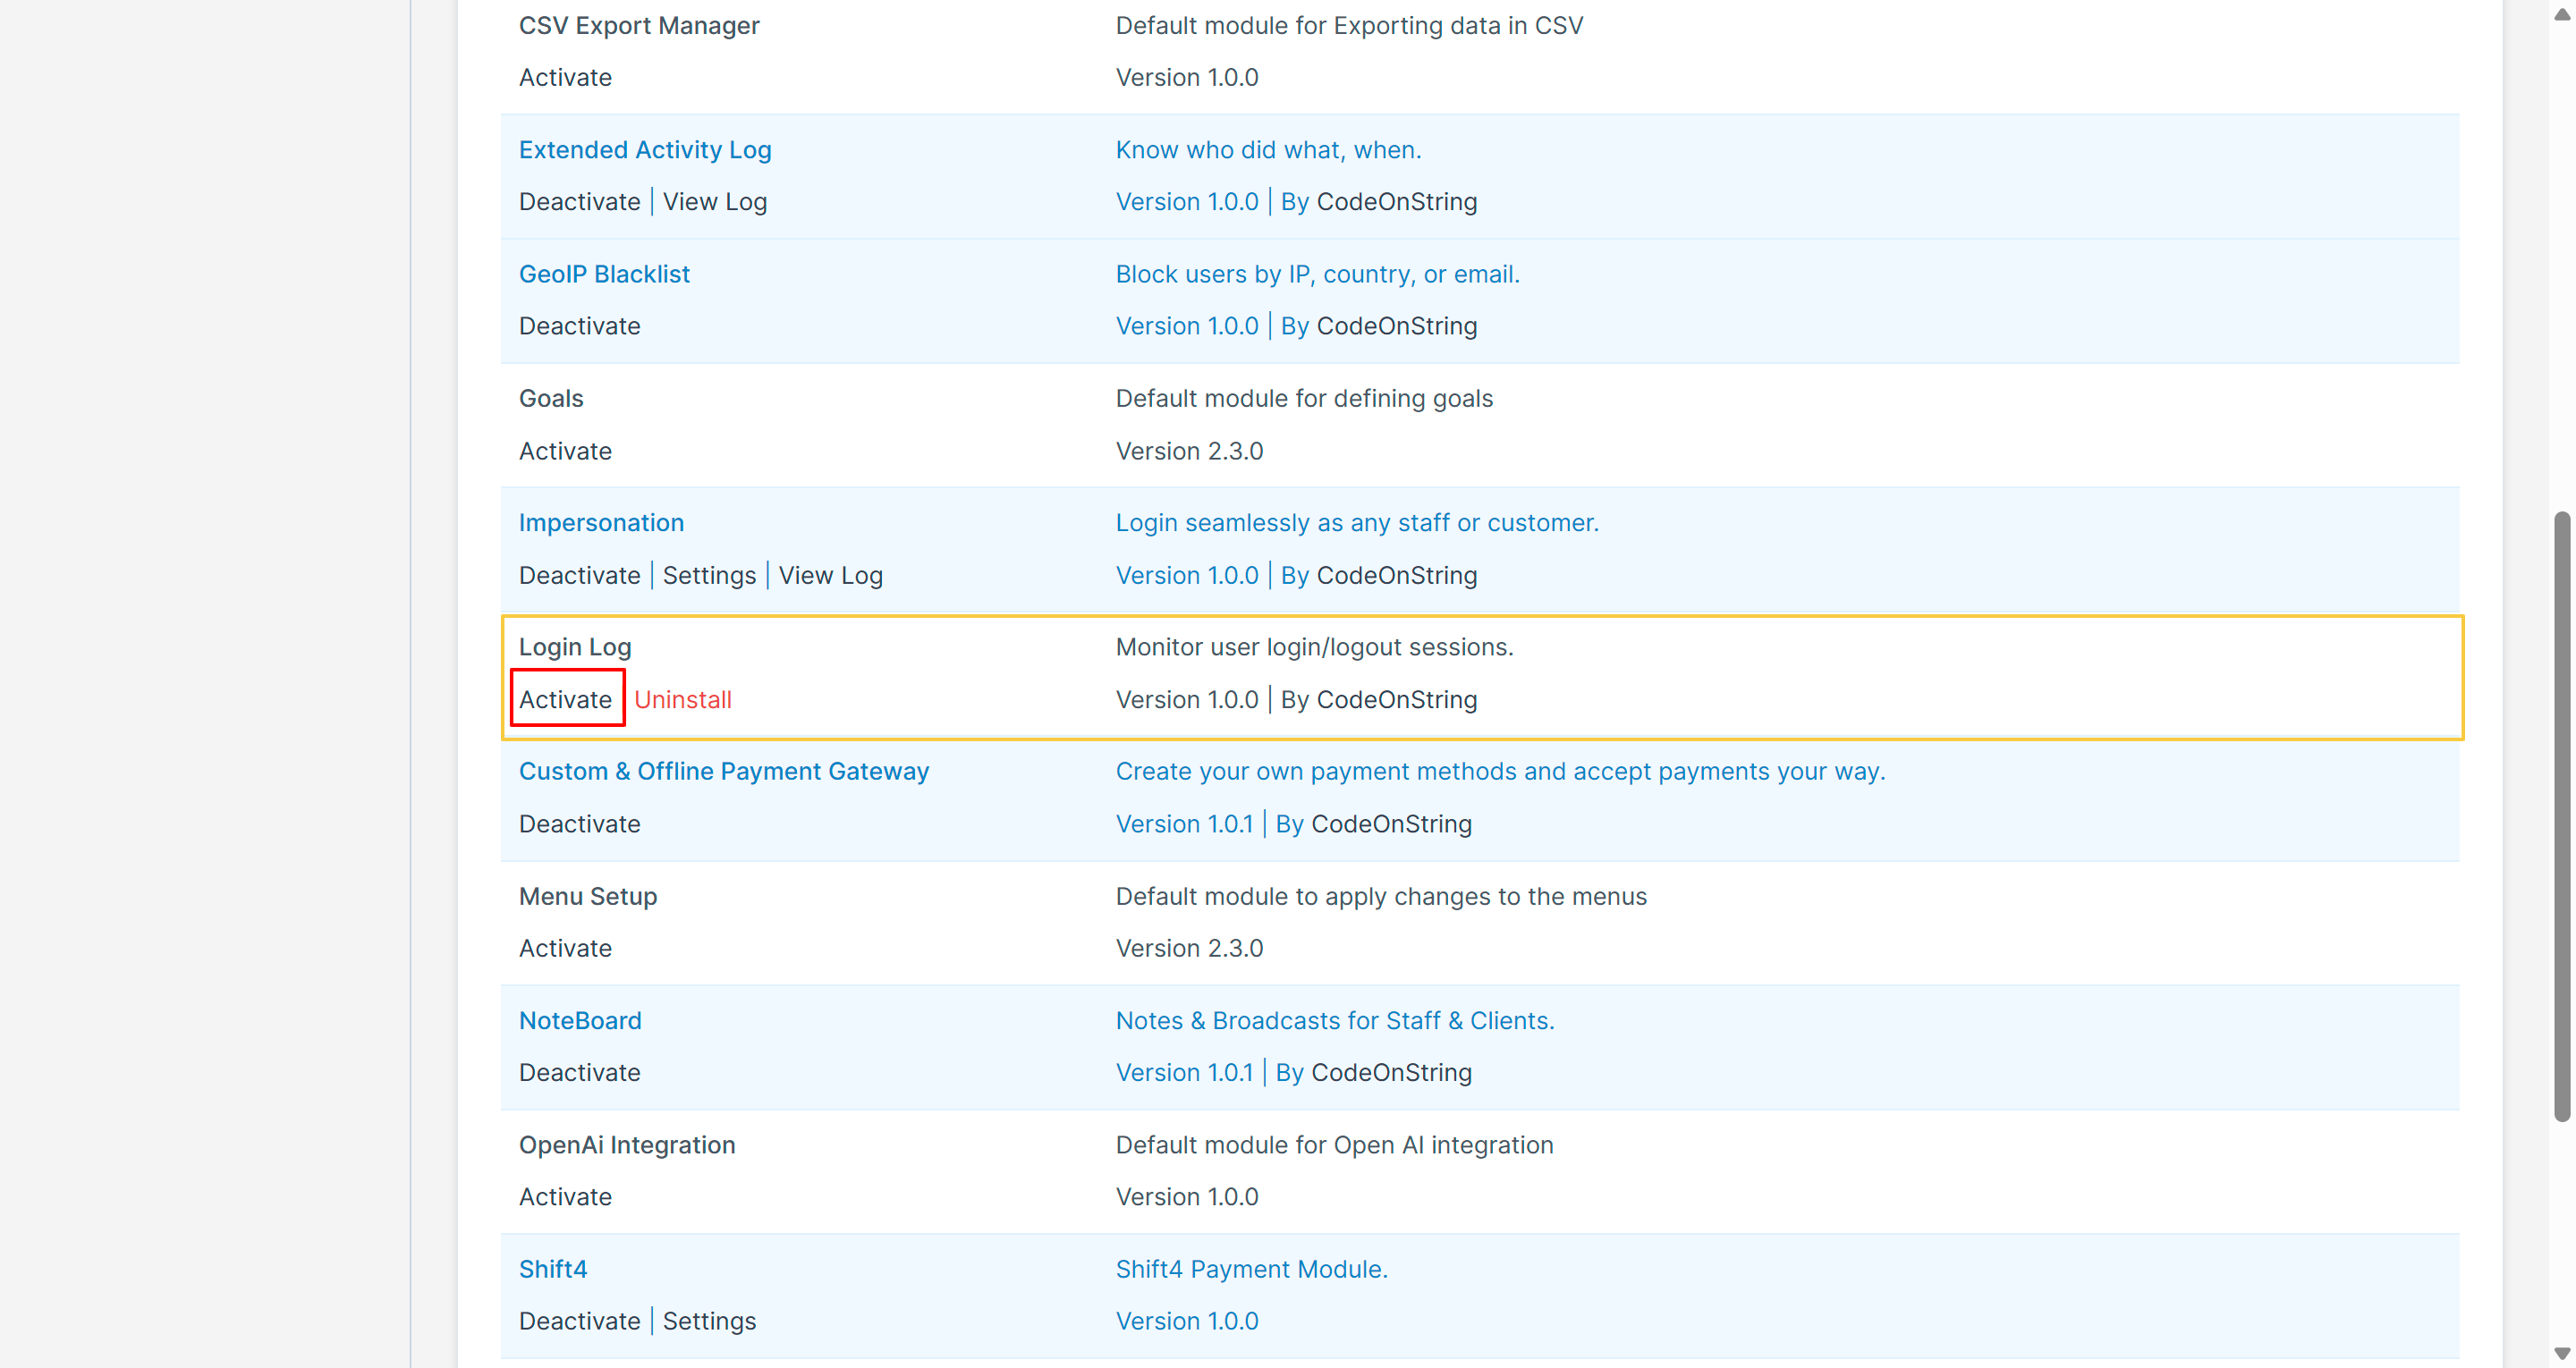
Task: Deactivate the NoteBoard module
Action: [x=579, y=1072]
